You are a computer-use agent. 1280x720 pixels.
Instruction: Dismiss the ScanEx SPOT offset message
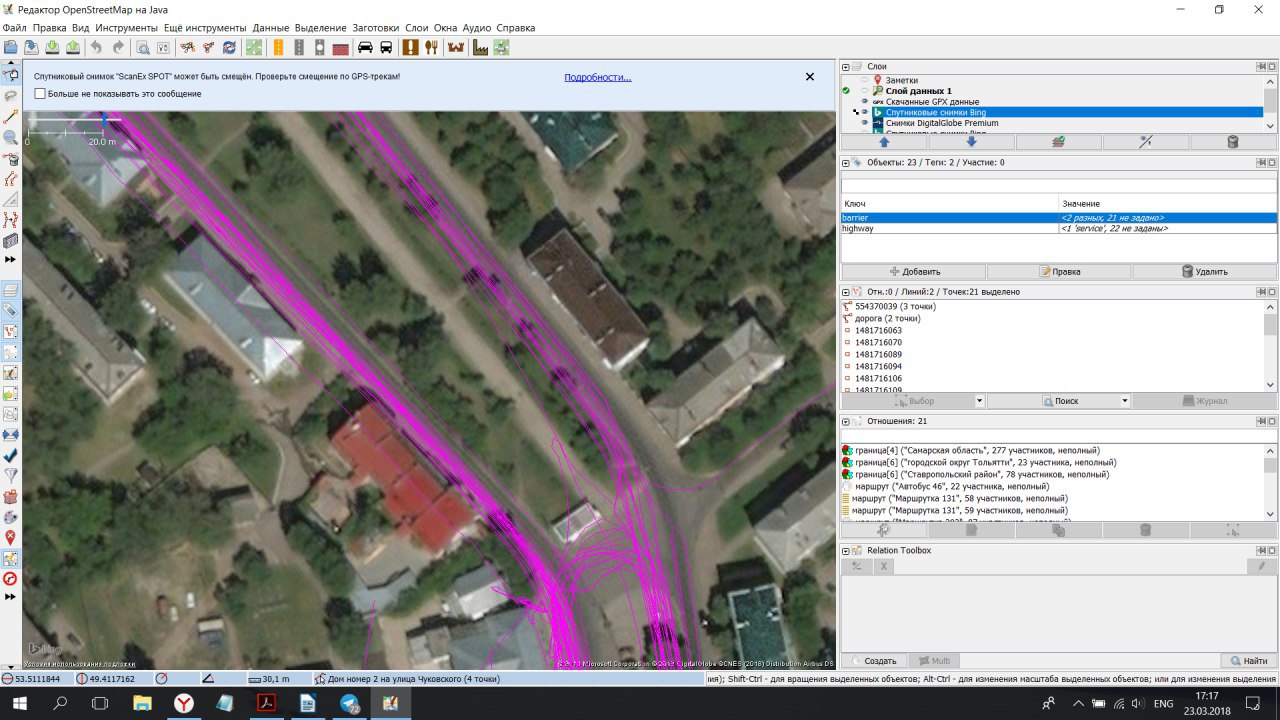click(810, 77)
